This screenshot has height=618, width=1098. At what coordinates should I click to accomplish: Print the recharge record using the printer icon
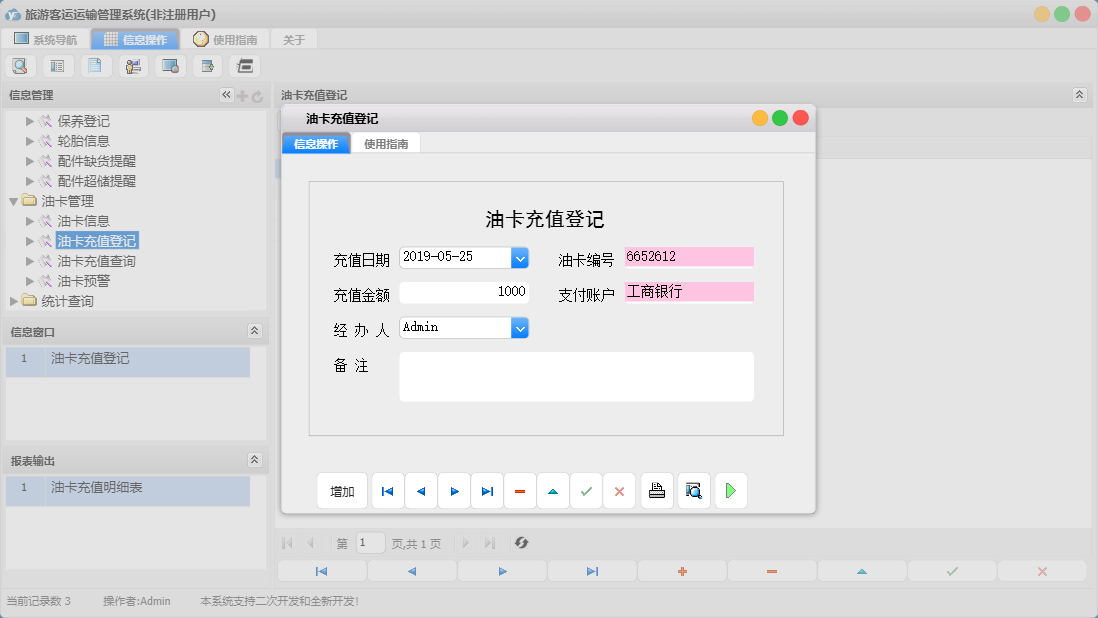point(657,490)
